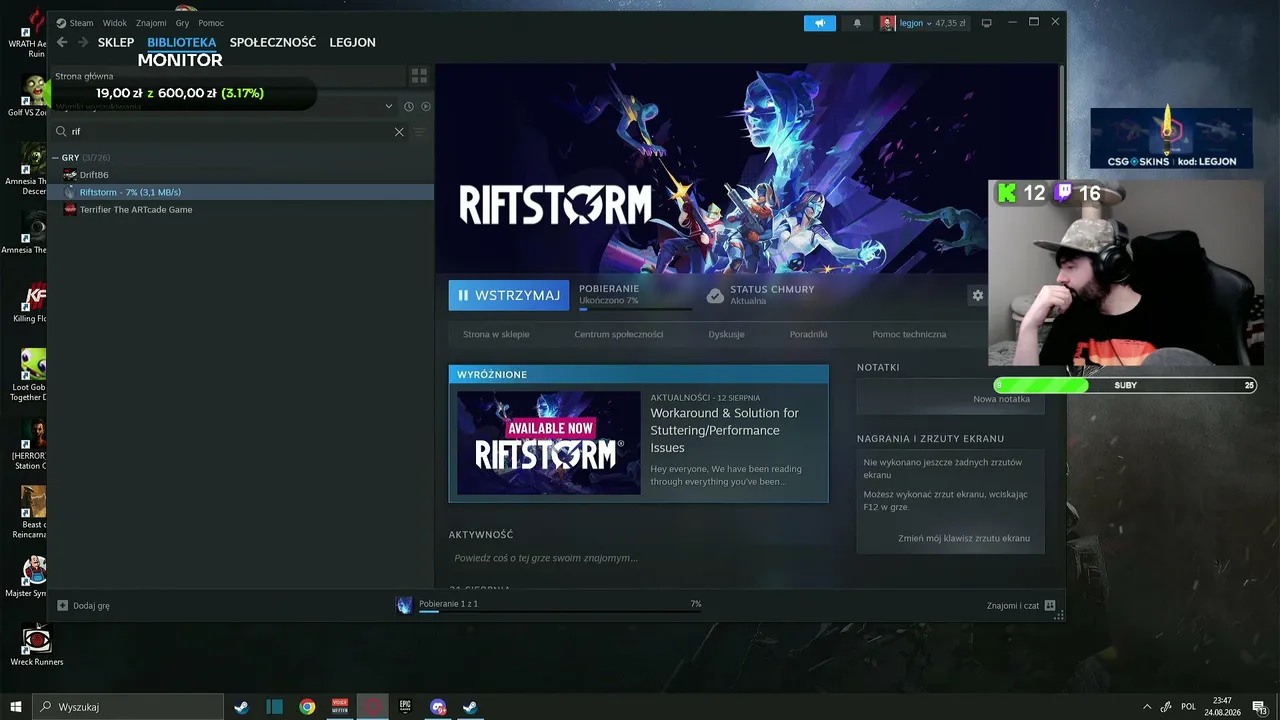Open the Wreck Runners desktop shortcut
The image size is (1280, 720).
click(37, 645)
